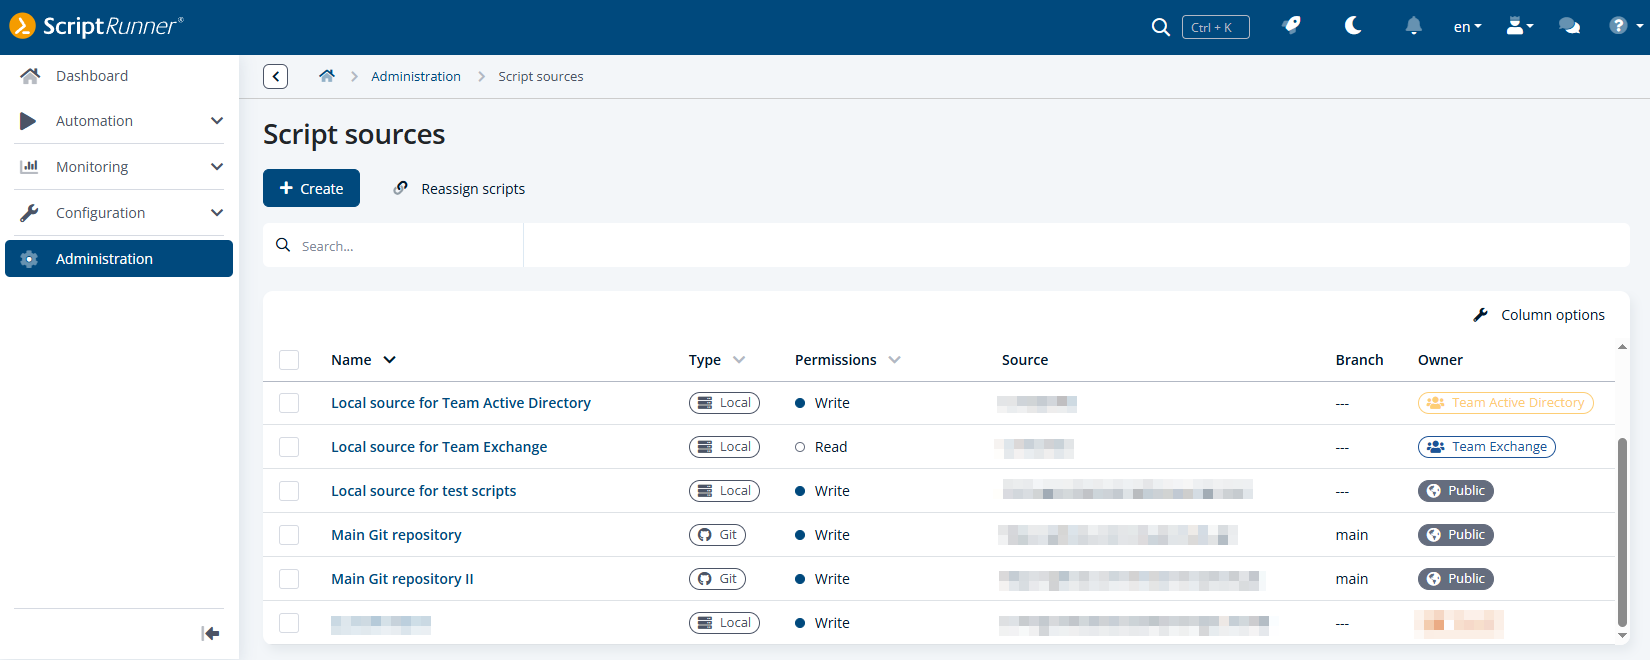
Task: Open the help menu dropdown
Action: [1626, 26]
